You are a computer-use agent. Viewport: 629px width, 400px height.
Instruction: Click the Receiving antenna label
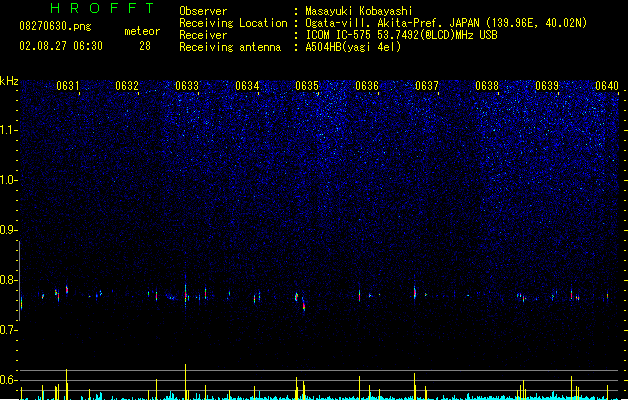pos(230,47)
